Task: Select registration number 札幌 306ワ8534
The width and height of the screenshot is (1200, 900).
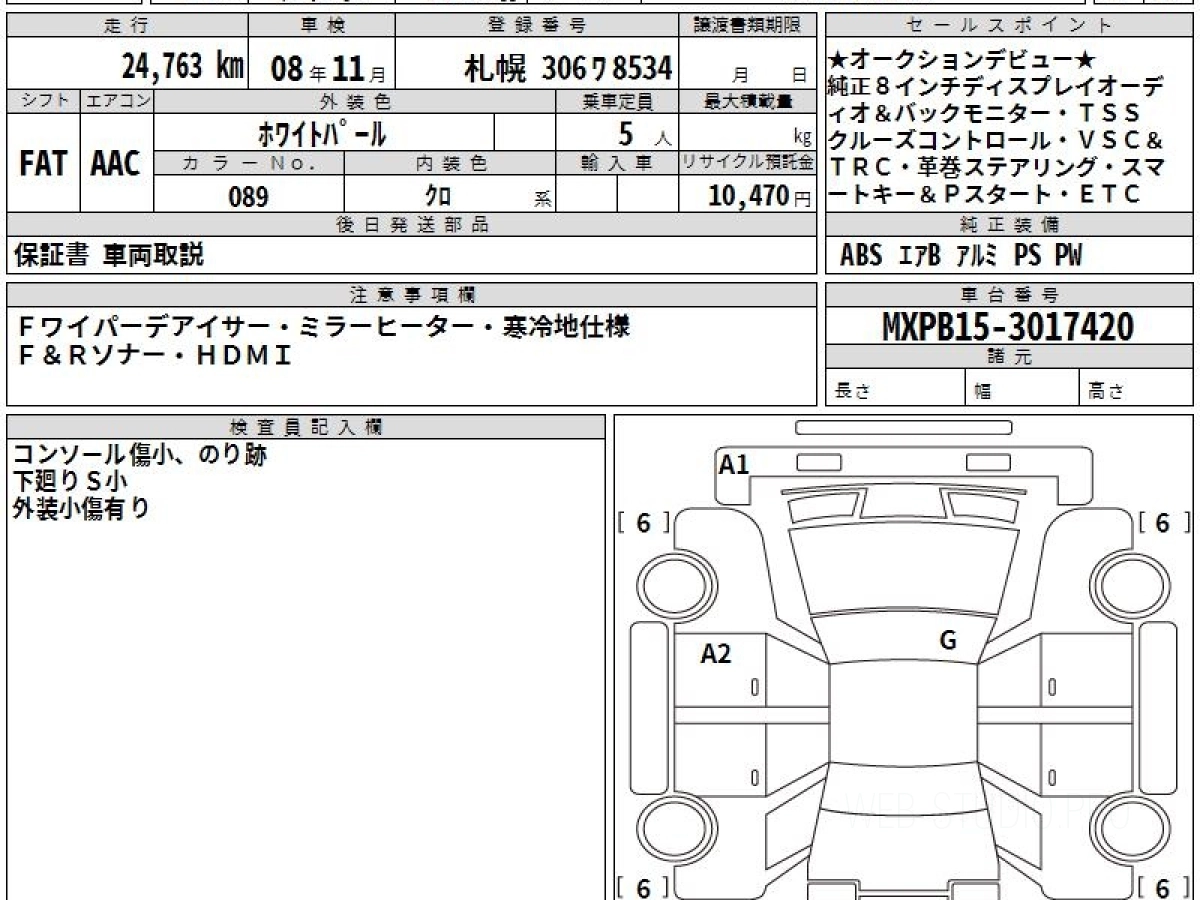Action: pos(568,68)
